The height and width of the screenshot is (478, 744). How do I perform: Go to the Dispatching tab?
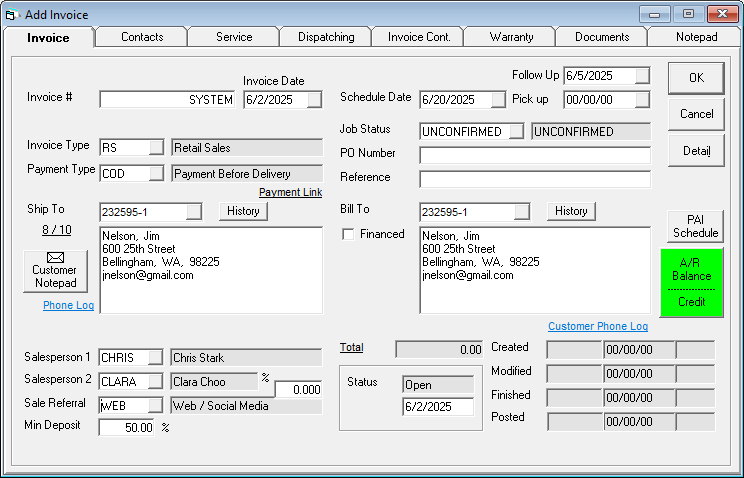click(326, 37)
